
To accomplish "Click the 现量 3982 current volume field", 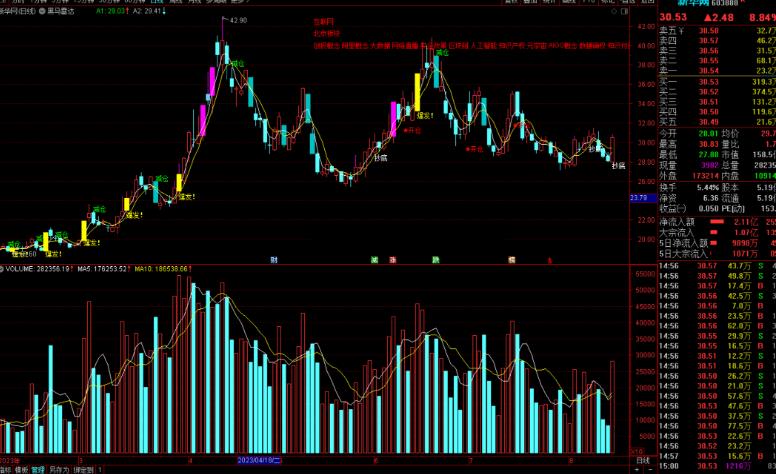I will coord(688,165).
